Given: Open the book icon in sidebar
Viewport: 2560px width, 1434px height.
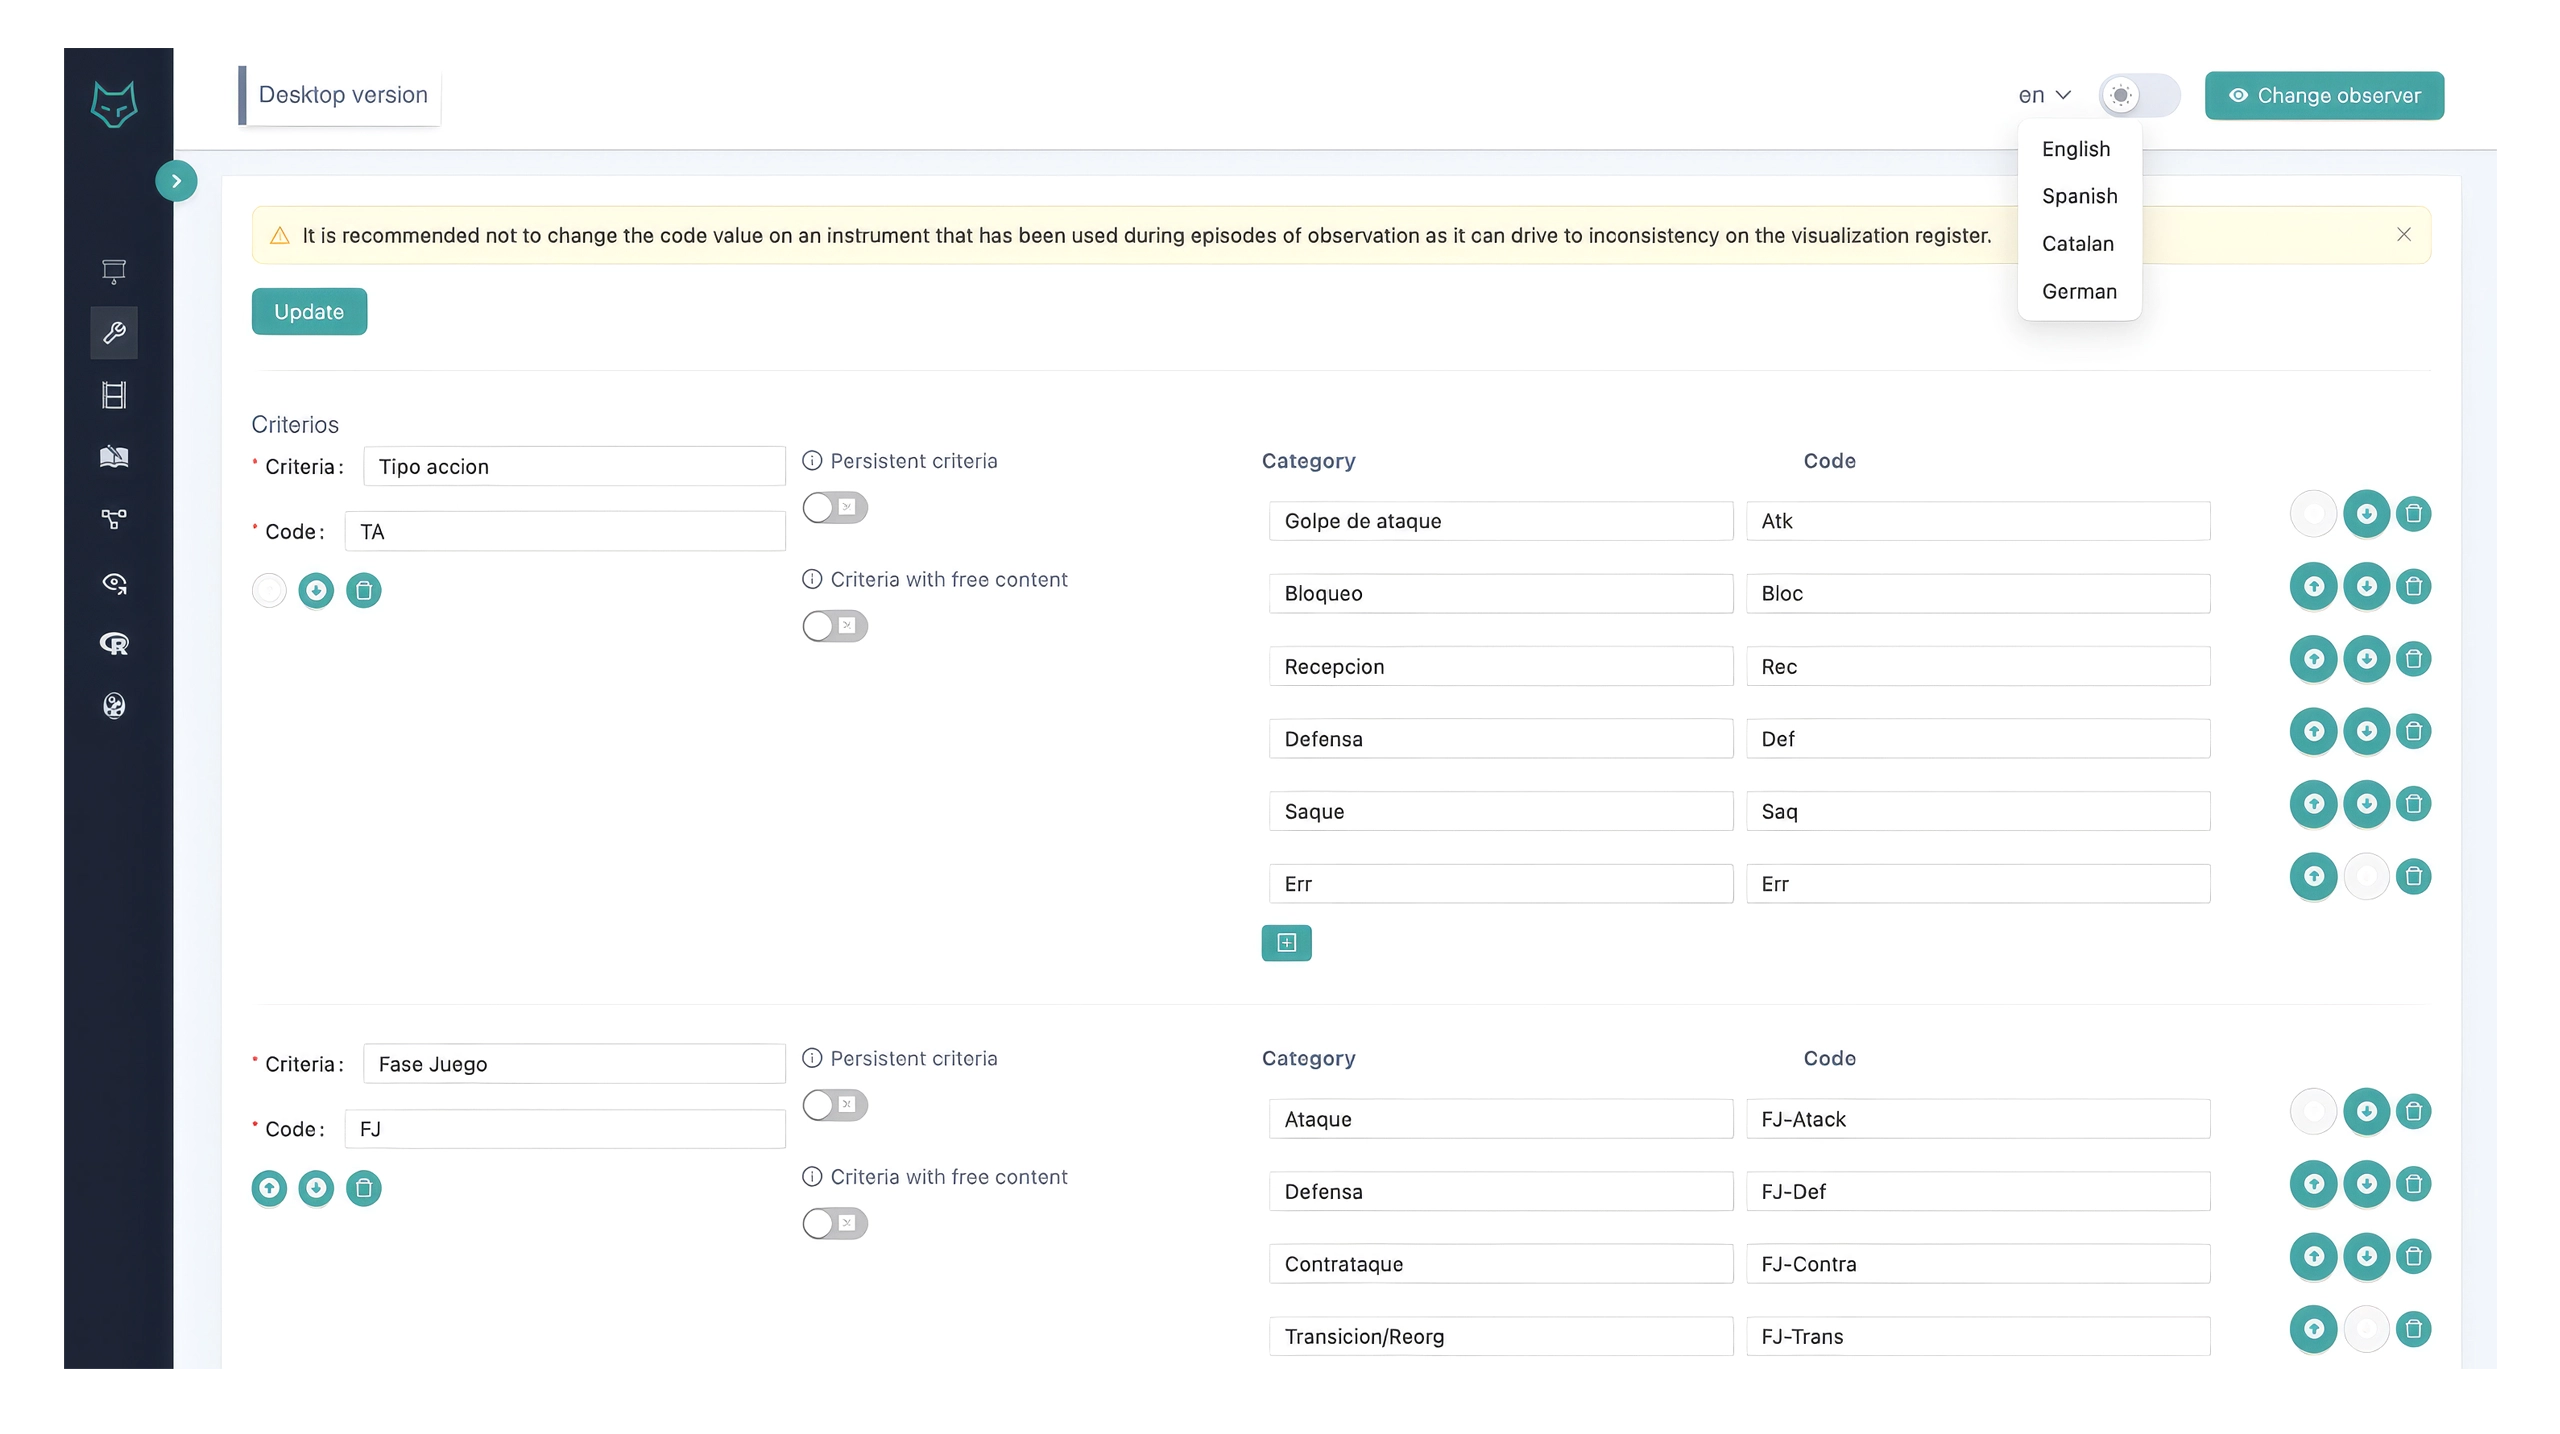Looking at the screenshot, I should (x=114, y=457).
